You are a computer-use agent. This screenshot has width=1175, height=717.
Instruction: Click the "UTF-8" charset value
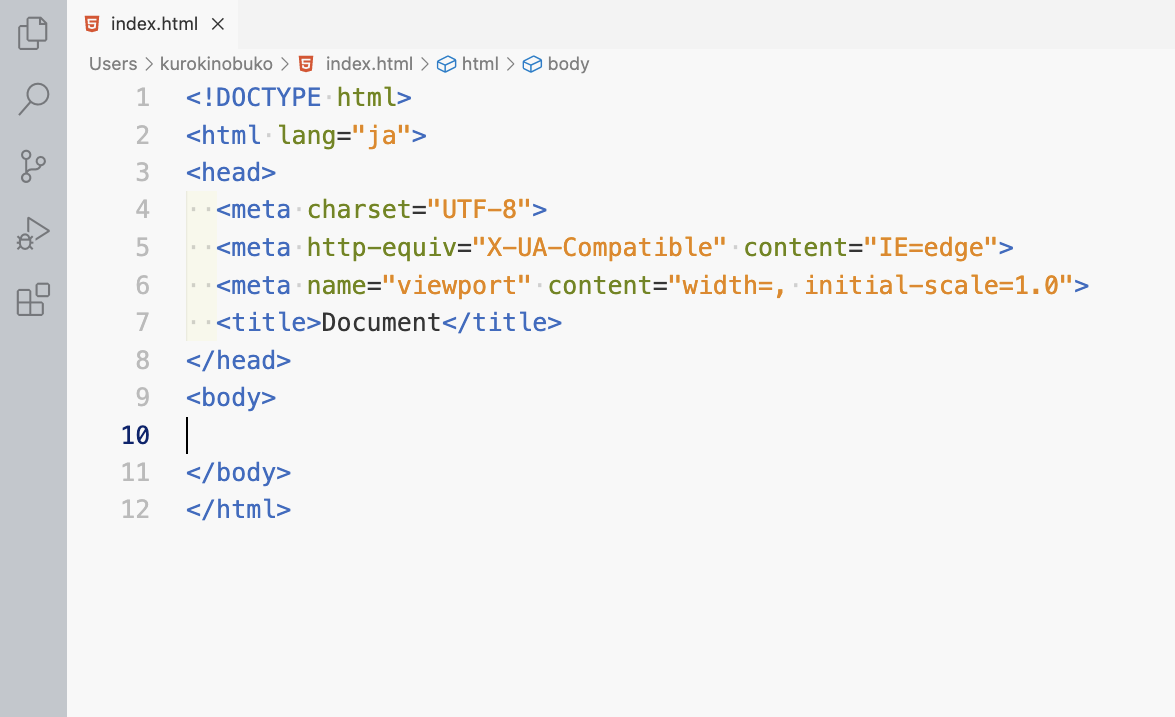pos(479,209)
